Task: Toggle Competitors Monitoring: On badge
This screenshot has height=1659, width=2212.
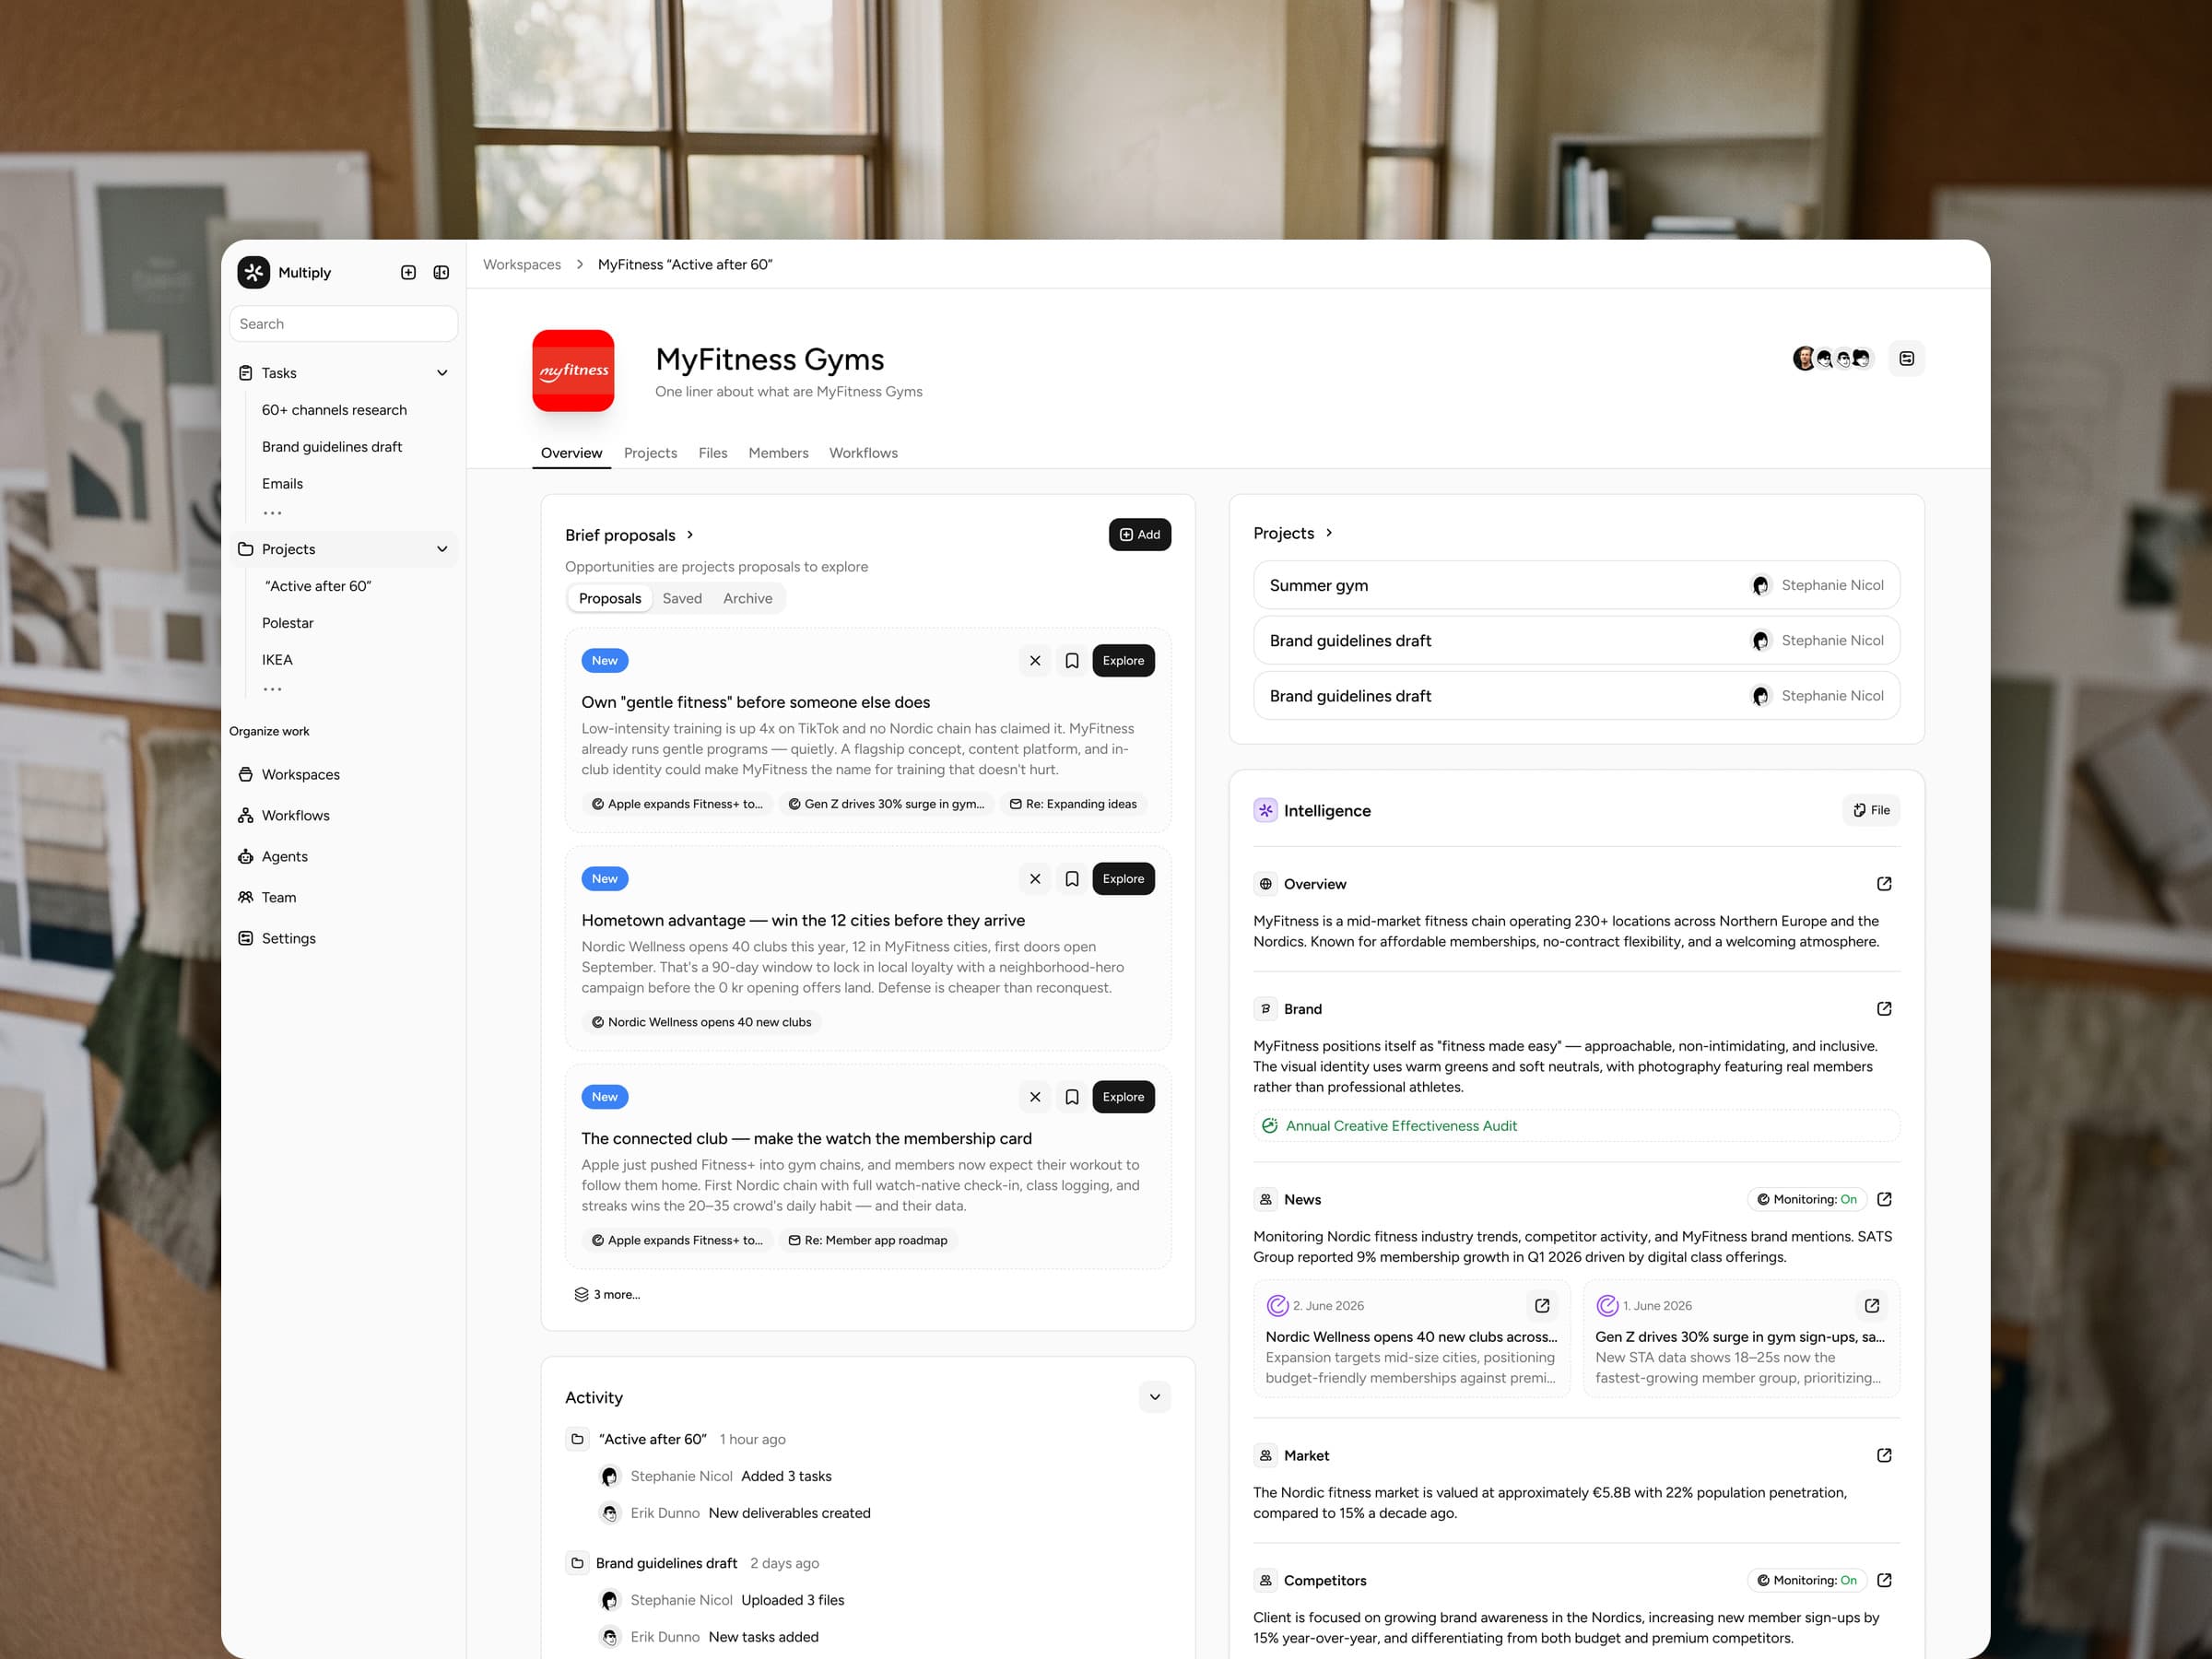Action: [1807, 1580]
